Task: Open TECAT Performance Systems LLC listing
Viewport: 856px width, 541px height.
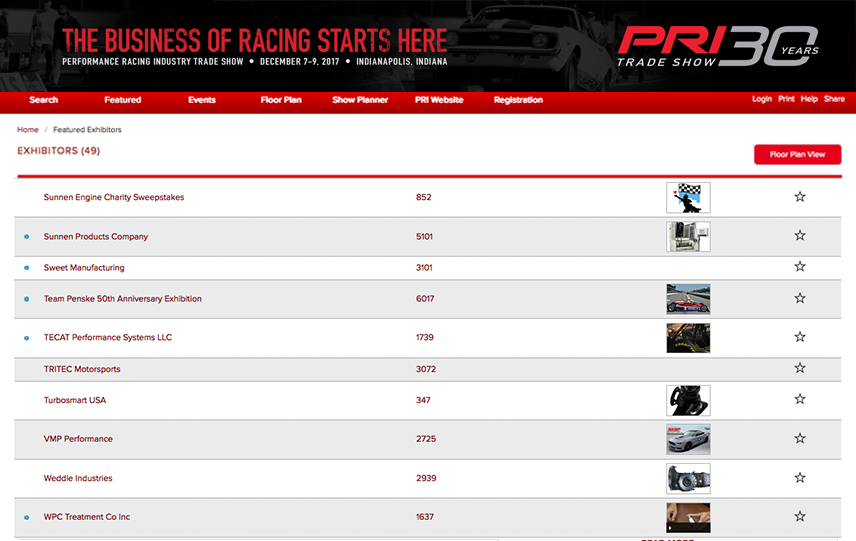Action: [x=108, y=337]
